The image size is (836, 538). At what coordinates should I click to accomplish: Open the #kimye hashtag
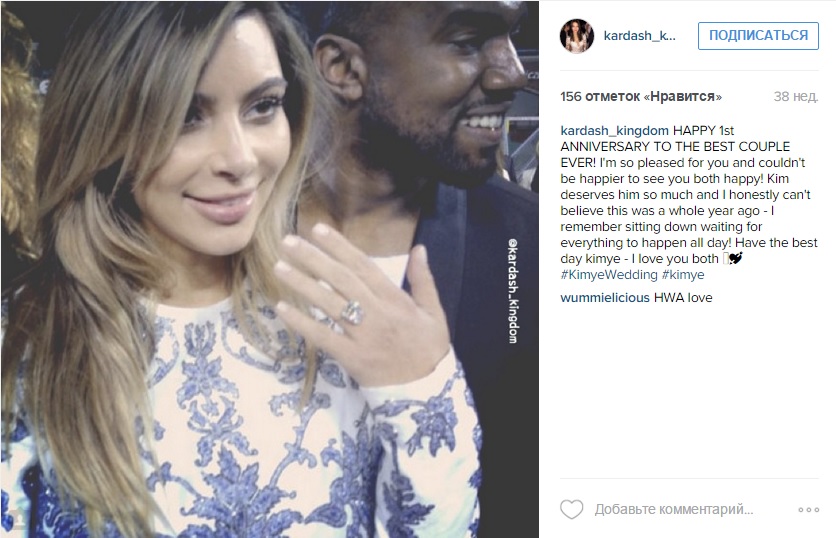683,275
